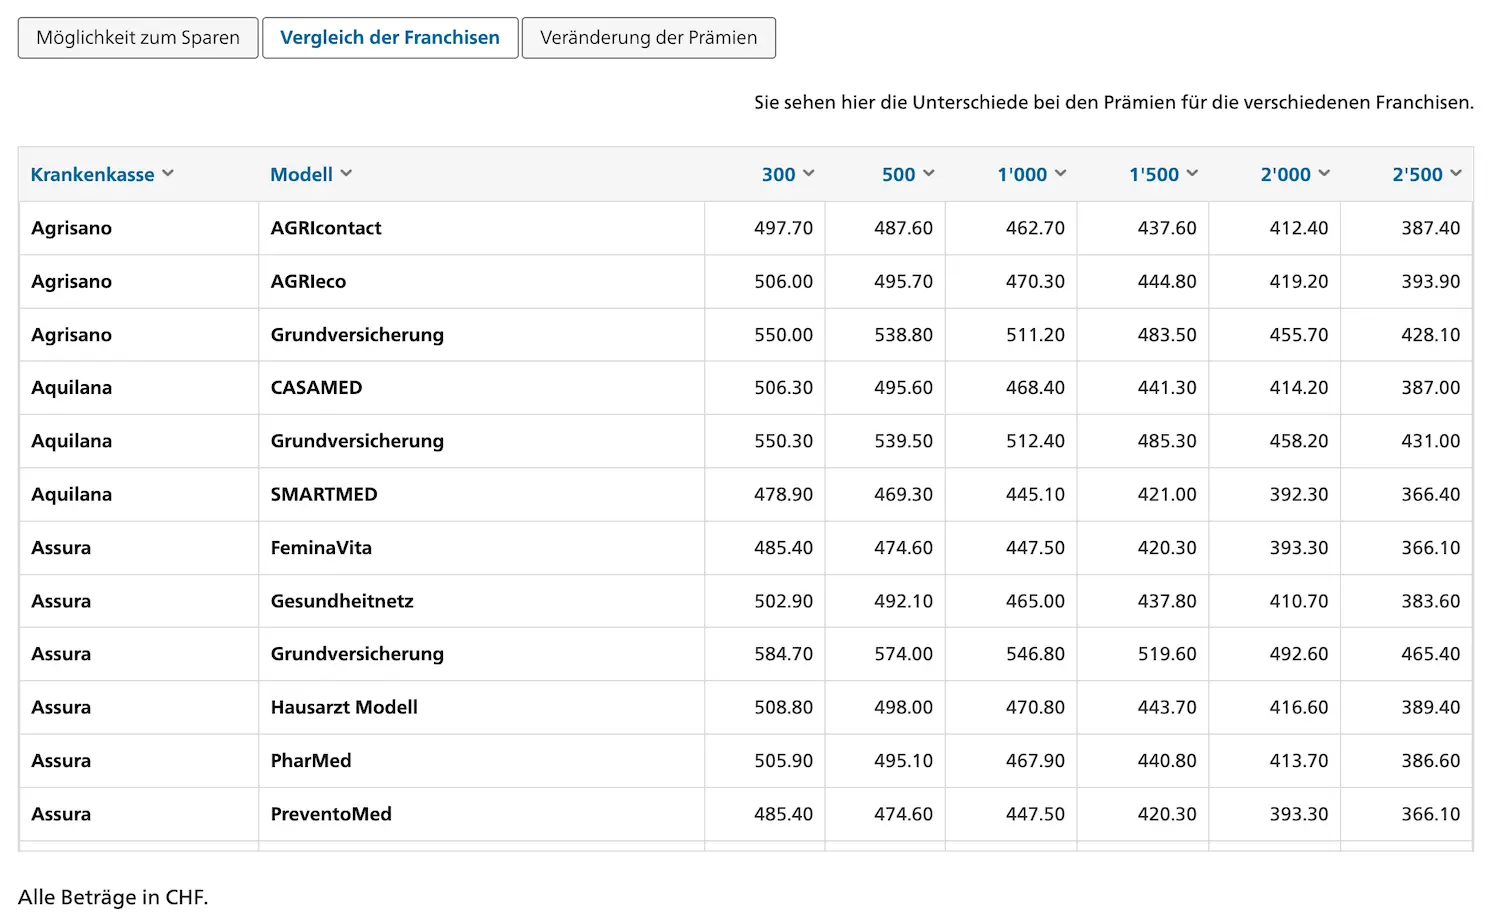Sort by the 2'000 franchise column
Image resolution: width=1500 pixels, height=922 pixels.
tap(1296, 174)
